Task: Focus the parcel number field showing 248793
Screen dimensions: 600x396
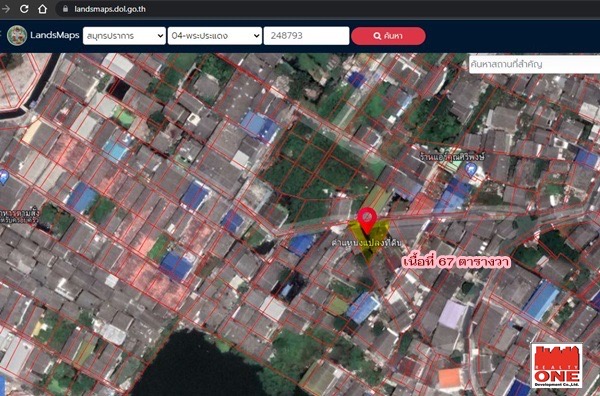Action: [x=307, y=36]
